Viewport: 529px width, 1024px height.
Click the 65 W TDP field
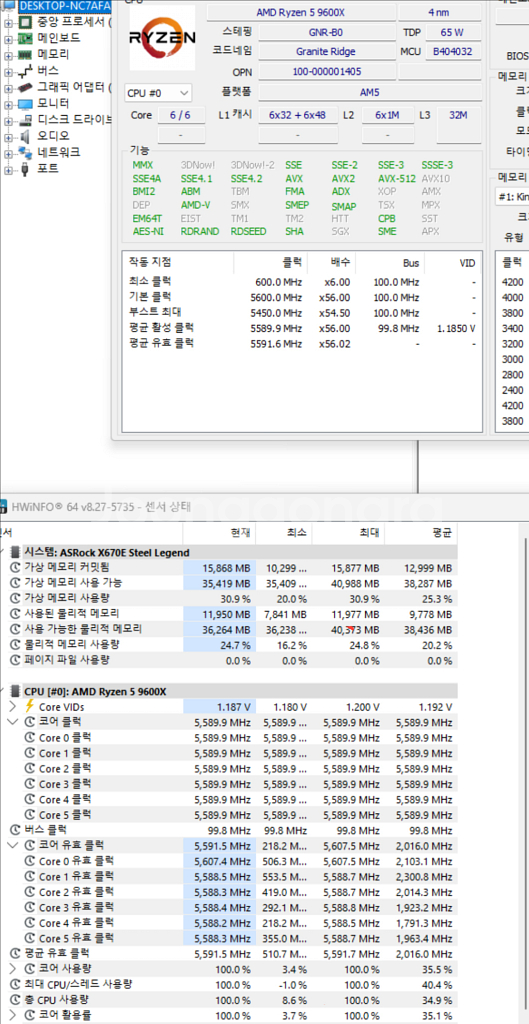click(454, 31)
